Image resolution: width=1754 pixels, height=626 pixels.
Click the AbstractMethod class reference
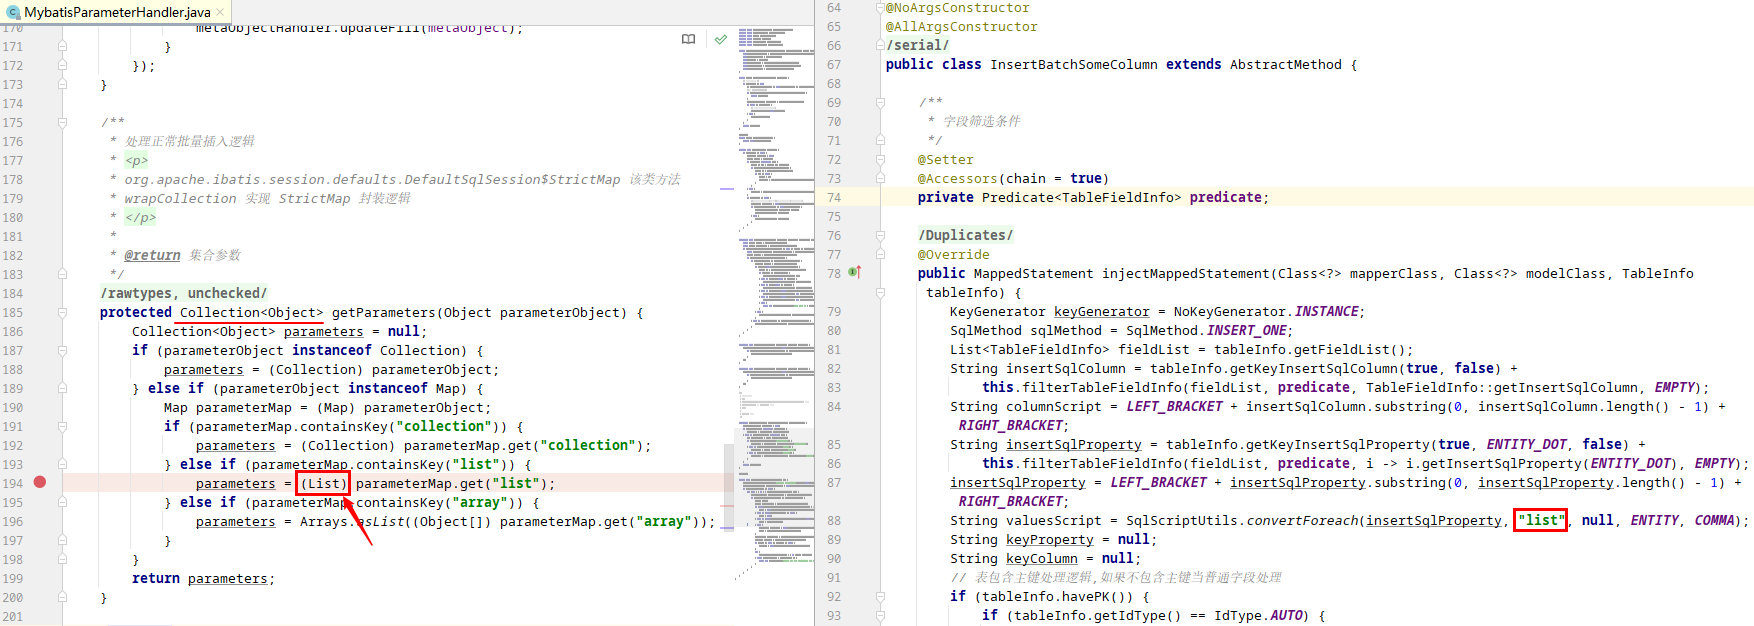1285,65
